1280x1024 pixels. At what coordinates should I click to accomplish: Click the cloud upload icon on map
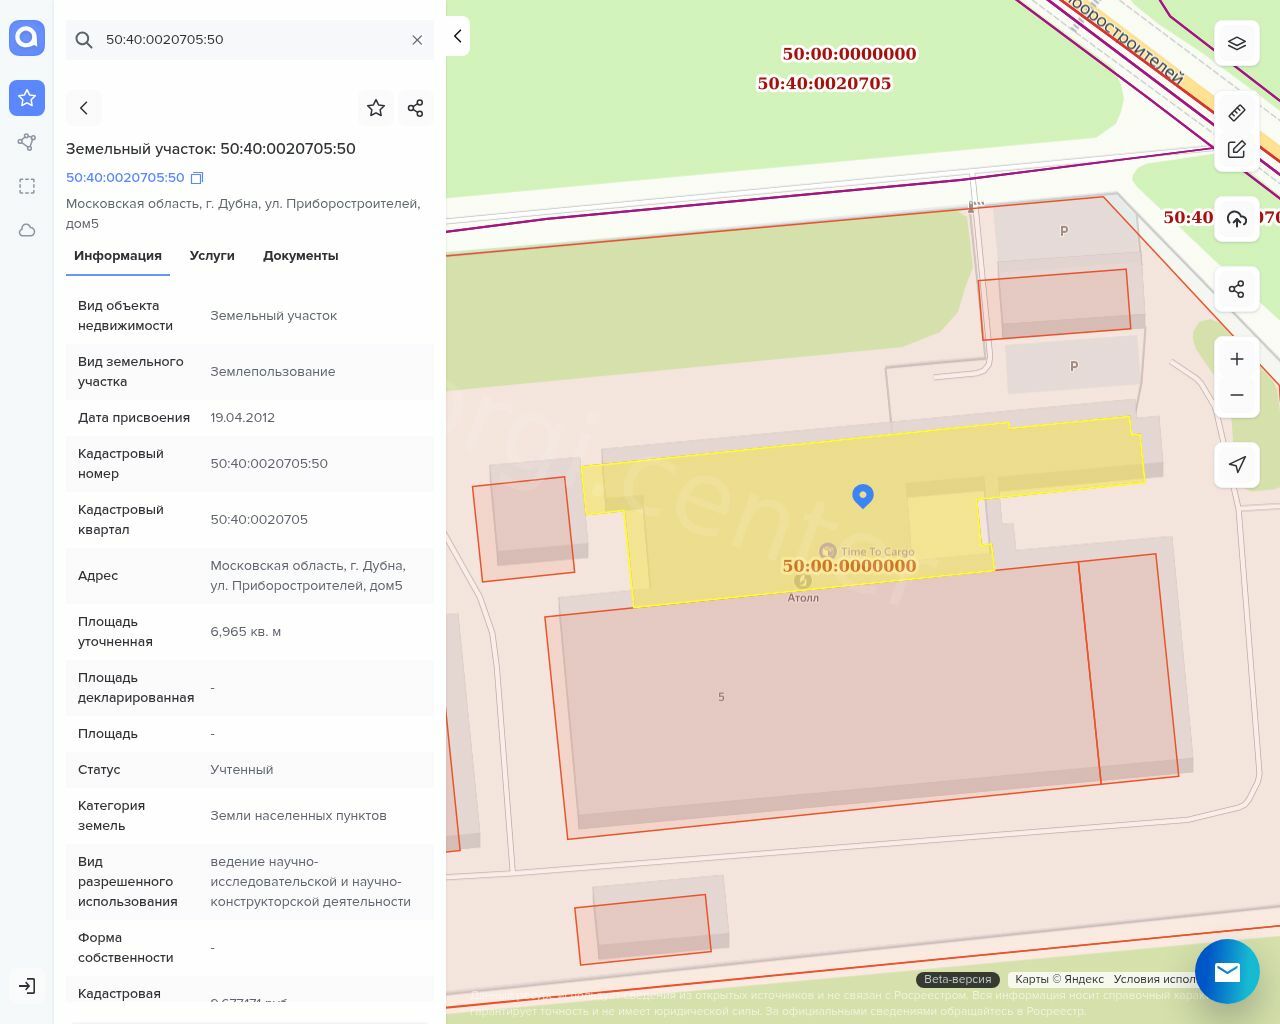click(x=1237, y=219)
